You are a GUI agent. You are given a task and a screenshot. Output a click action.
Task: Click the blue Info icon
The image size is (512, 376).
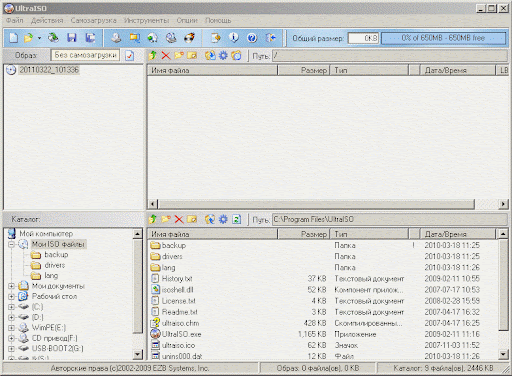click(x=234, y=38)
